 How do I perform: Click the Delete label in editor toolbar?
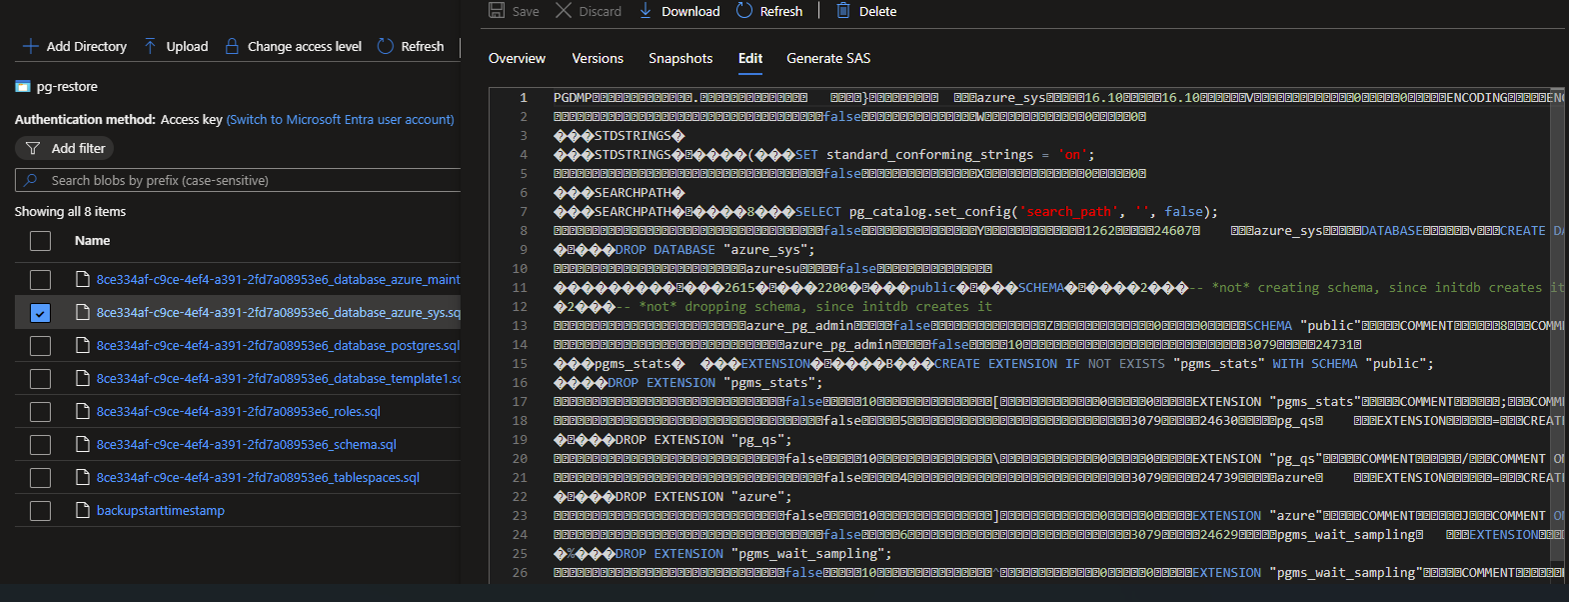point(877,11)
